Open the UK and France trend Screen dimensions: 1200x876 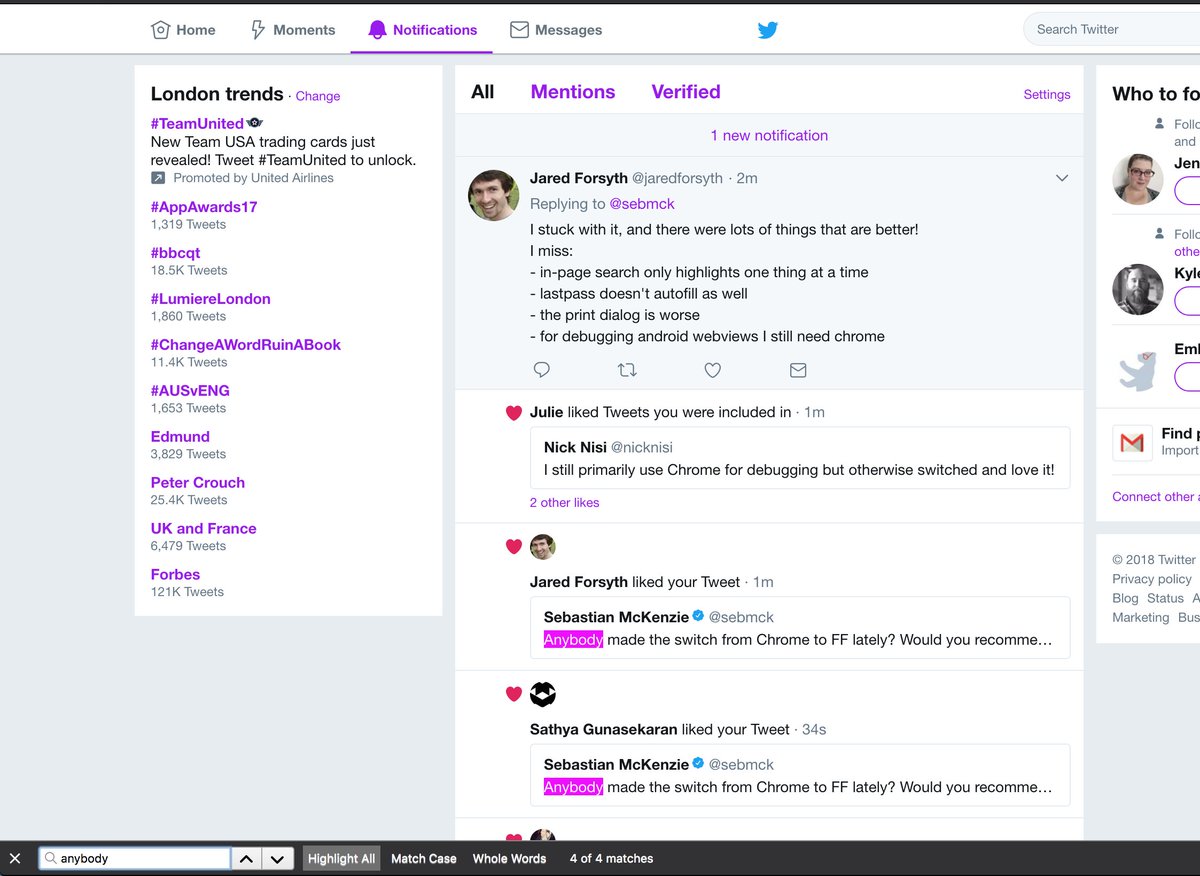204,529
